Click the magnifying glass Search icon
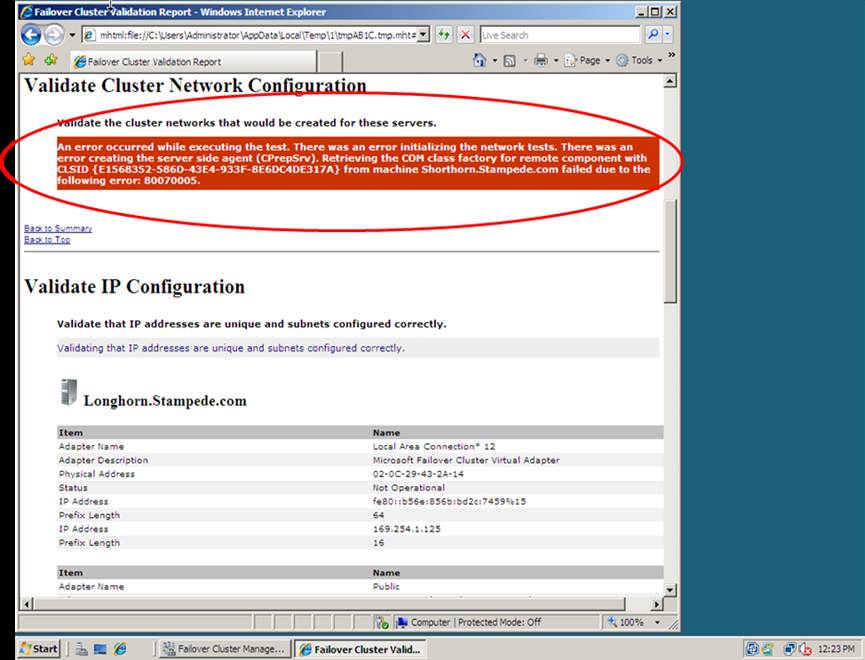 point(653,35)
